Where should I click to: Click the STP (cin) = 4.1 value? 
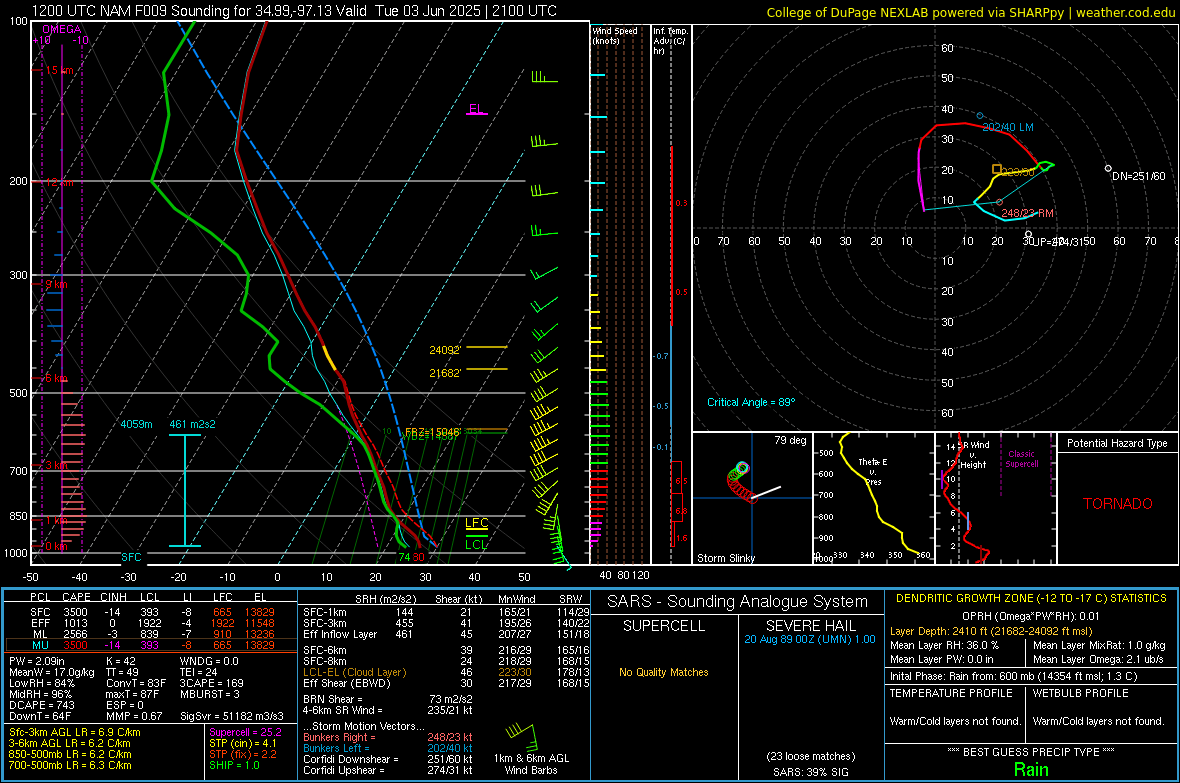tap(242, 743)
